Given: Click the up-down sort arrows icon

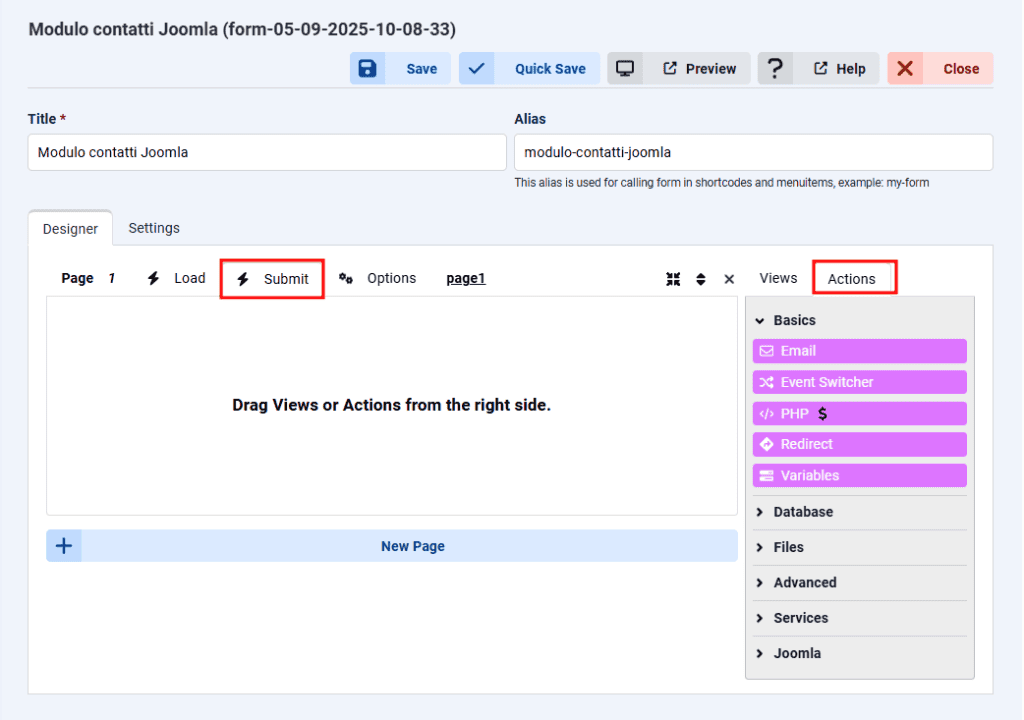Looking at the screenshot, I should coord(701,279).
